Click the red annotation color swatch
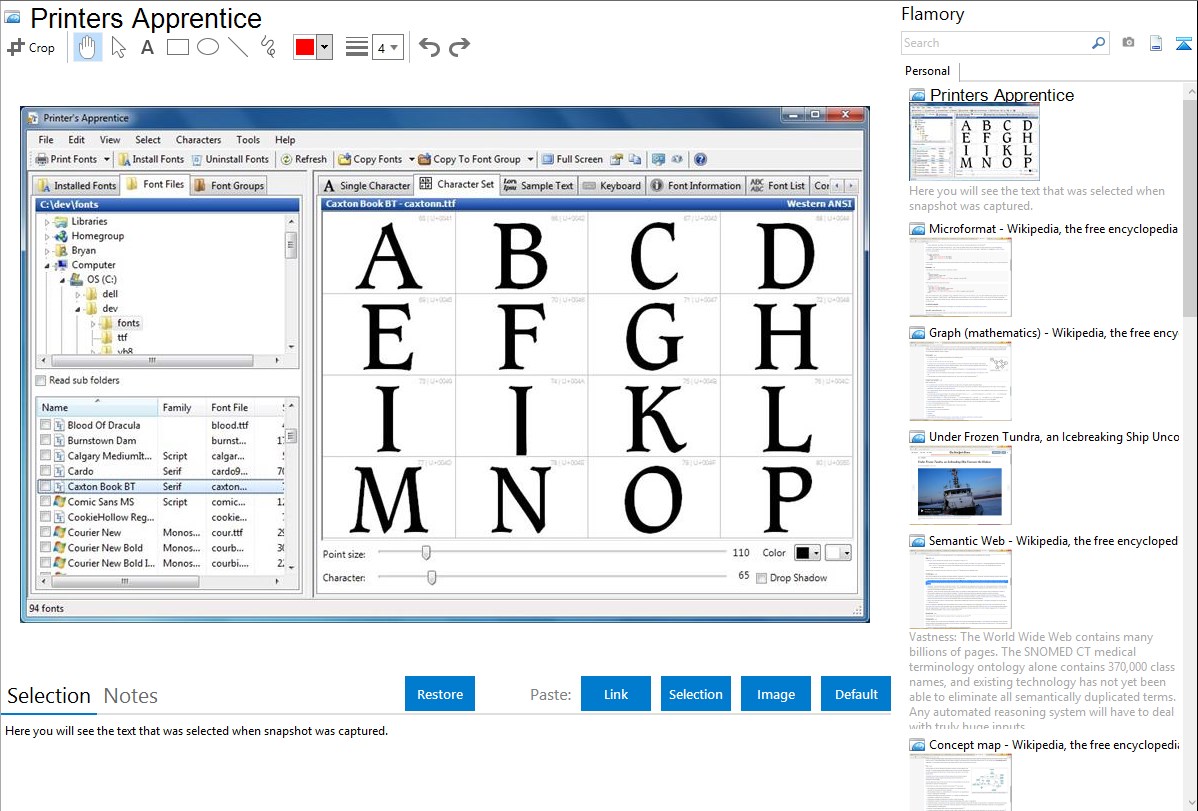Image resolution: width=1198 pixels, height=811 pixels. [x=305, y=47]
